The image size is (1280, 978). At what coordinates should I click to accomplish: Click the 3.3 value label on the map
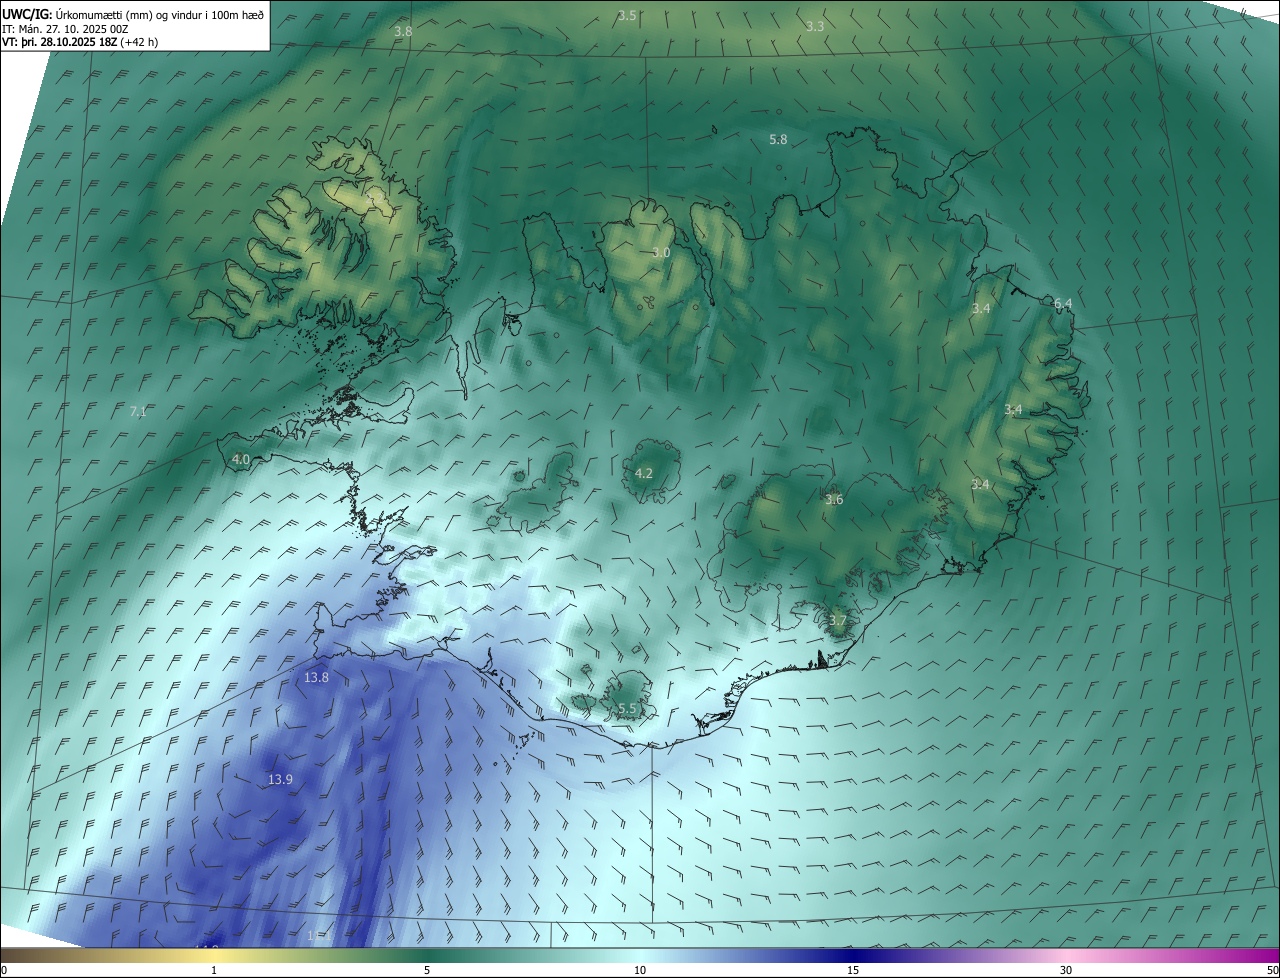click(815, 26)
